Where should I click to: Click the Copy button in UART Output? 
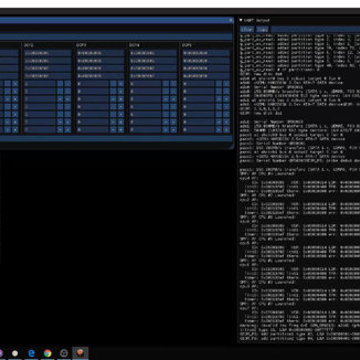point(262,29)
